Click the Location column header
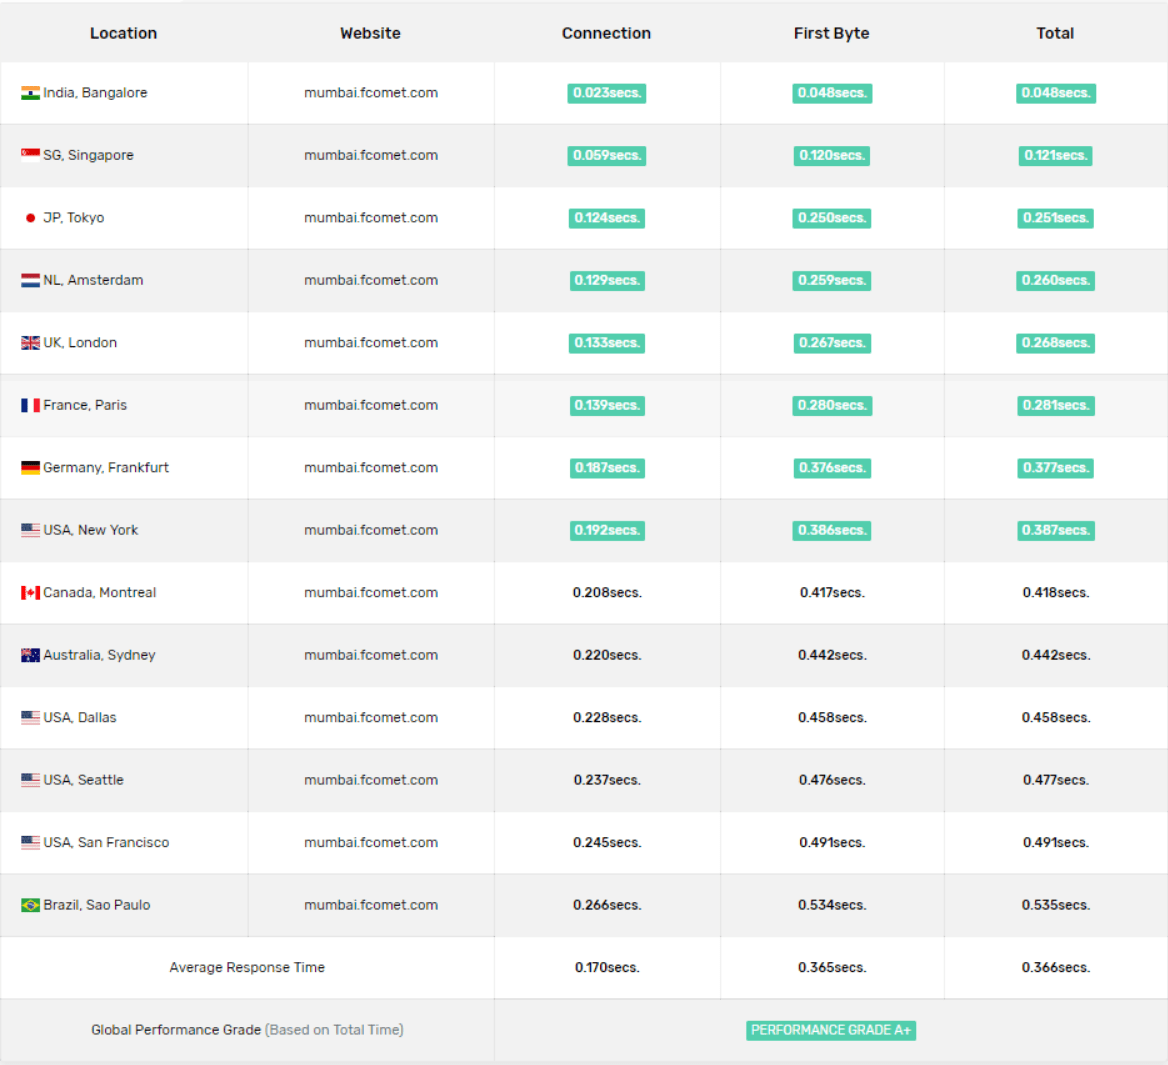Screen dimensions: 1168x1065 (x=123, y=33)
